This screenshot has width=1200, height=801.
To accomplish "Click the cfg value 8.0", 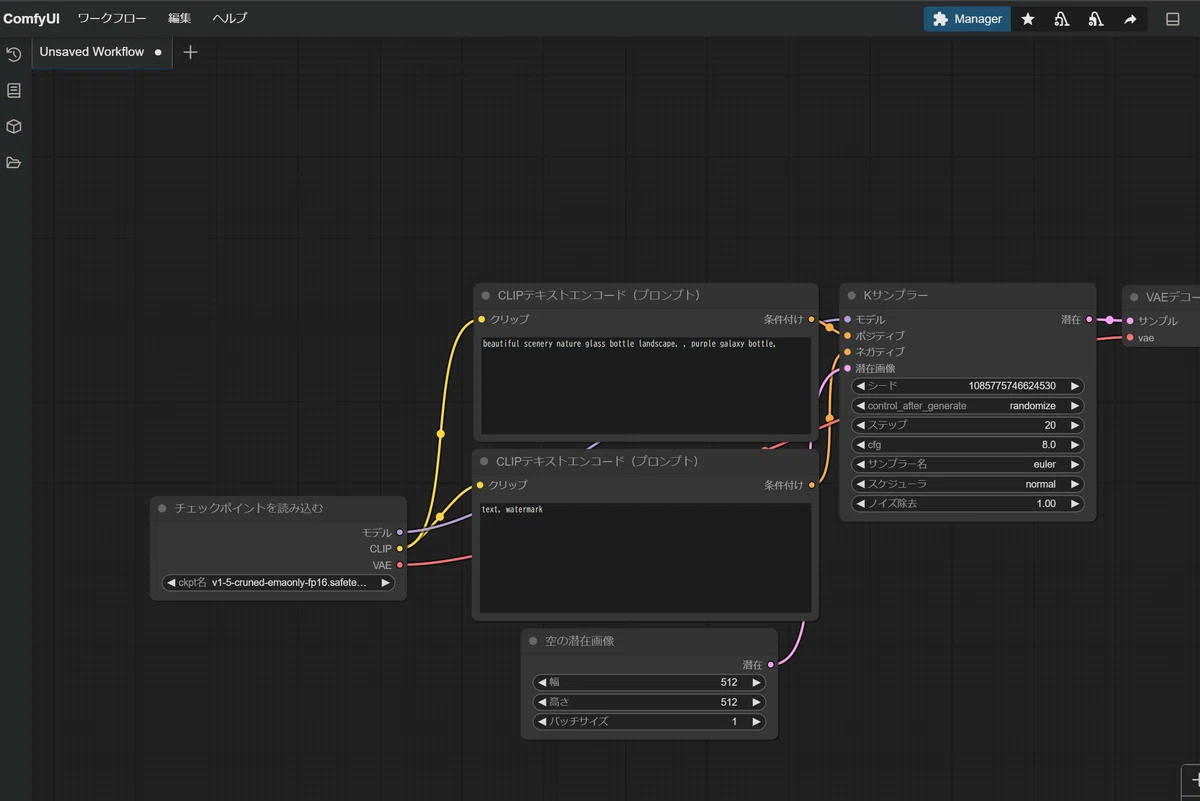I will (1048, 445).
